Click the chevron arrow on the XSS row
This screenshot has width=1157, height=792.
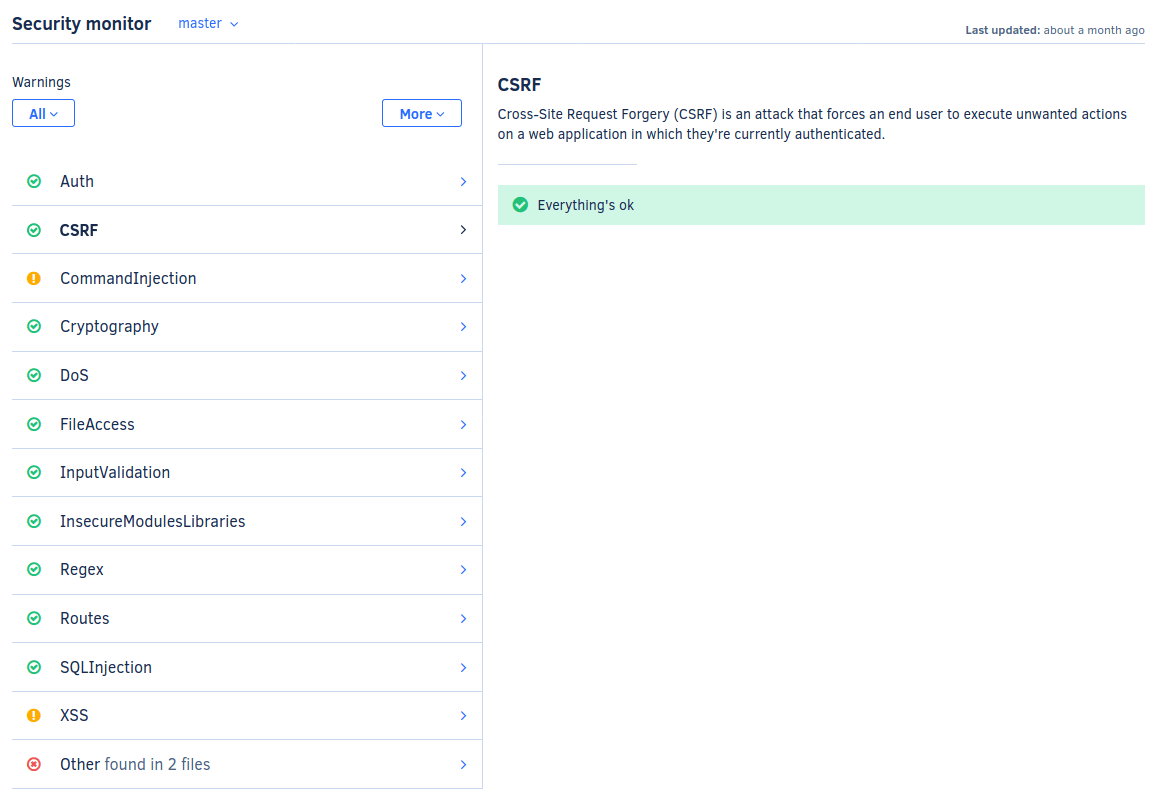(463, 715)
